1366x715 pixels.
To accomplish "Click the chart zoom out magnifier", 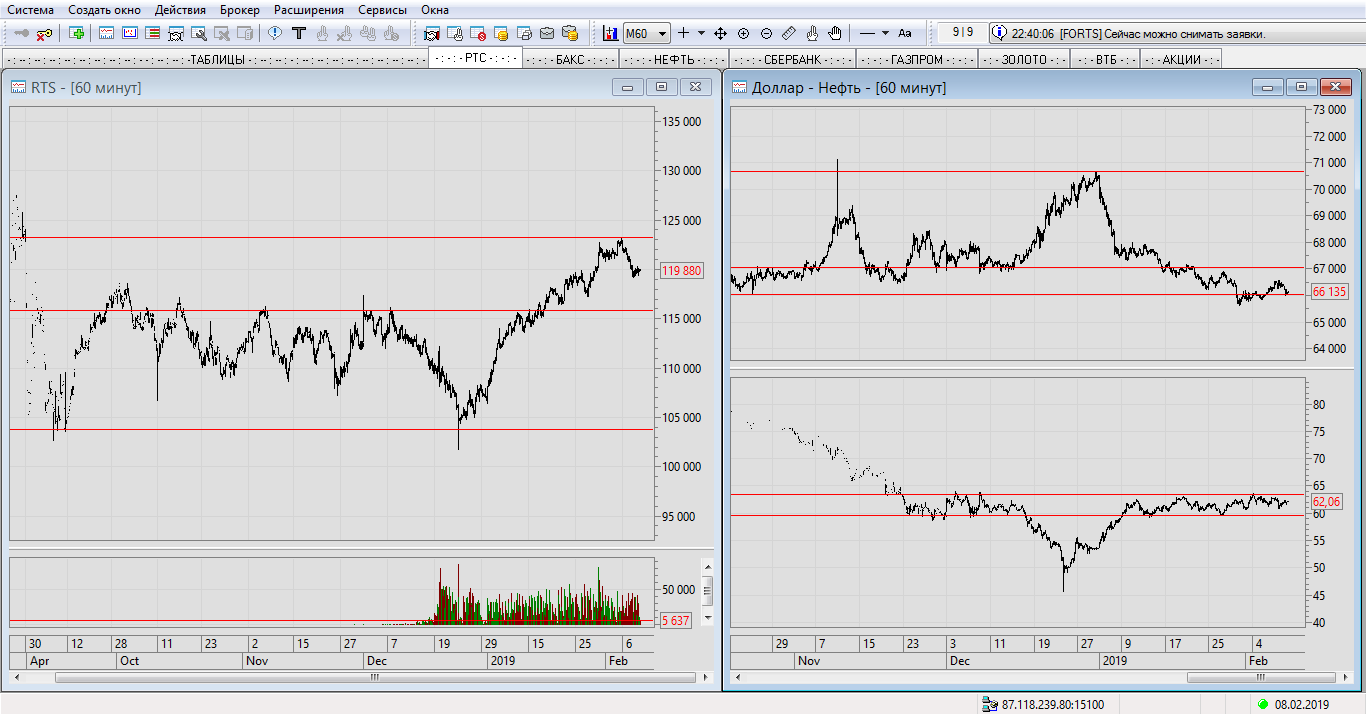I will tap(766, 33).
